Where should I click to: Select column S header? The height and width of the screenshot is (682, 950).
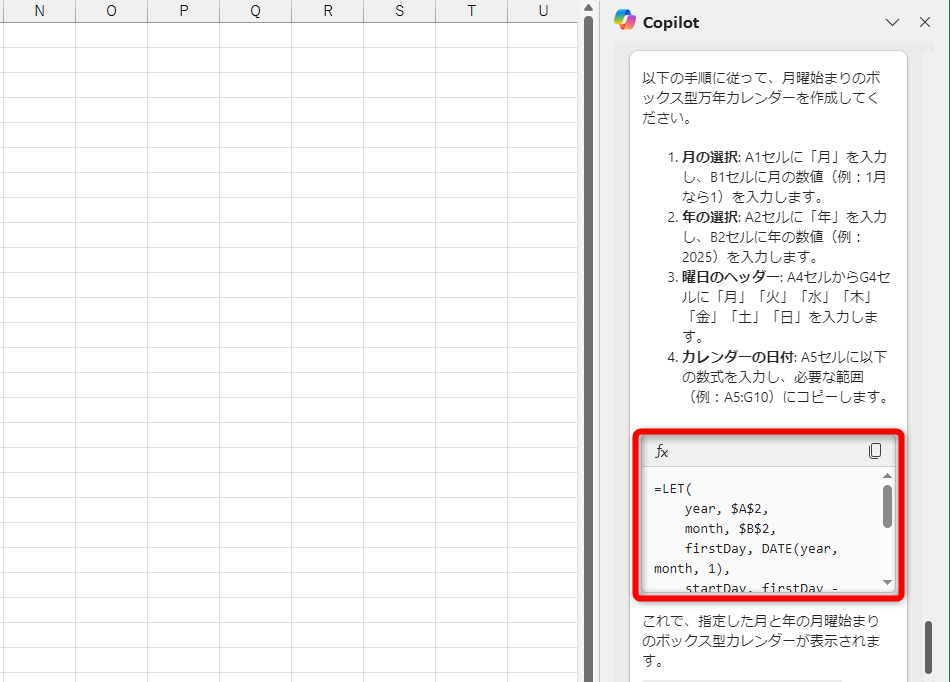click(x=399, y=10)
